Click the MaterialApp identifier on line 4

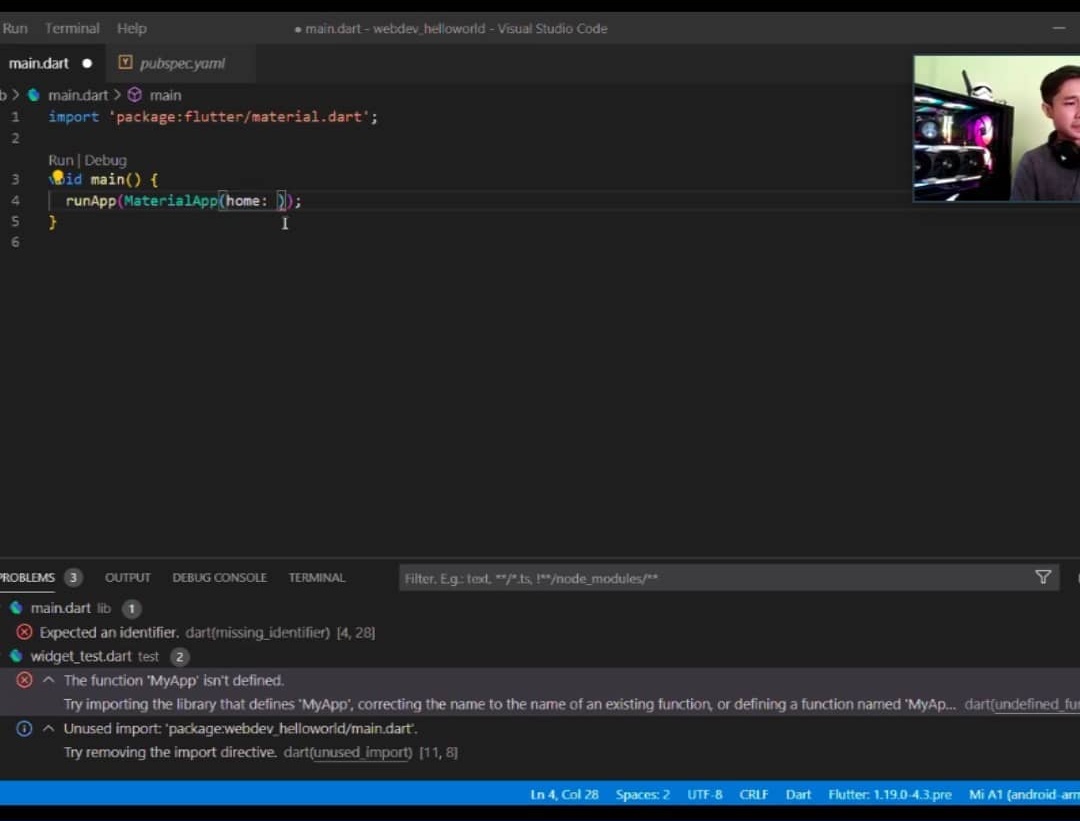(171, 200)
